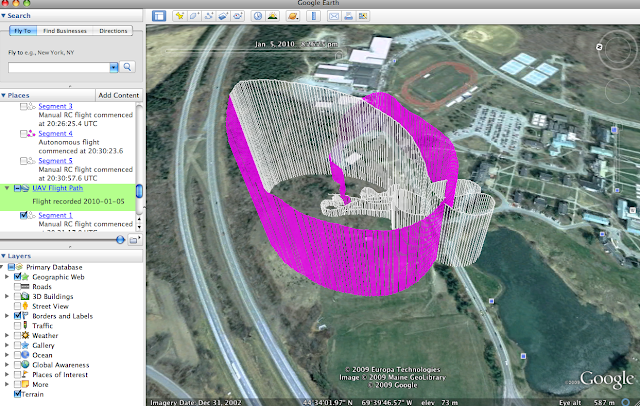Open the Segment 4 link

point(56,133)
